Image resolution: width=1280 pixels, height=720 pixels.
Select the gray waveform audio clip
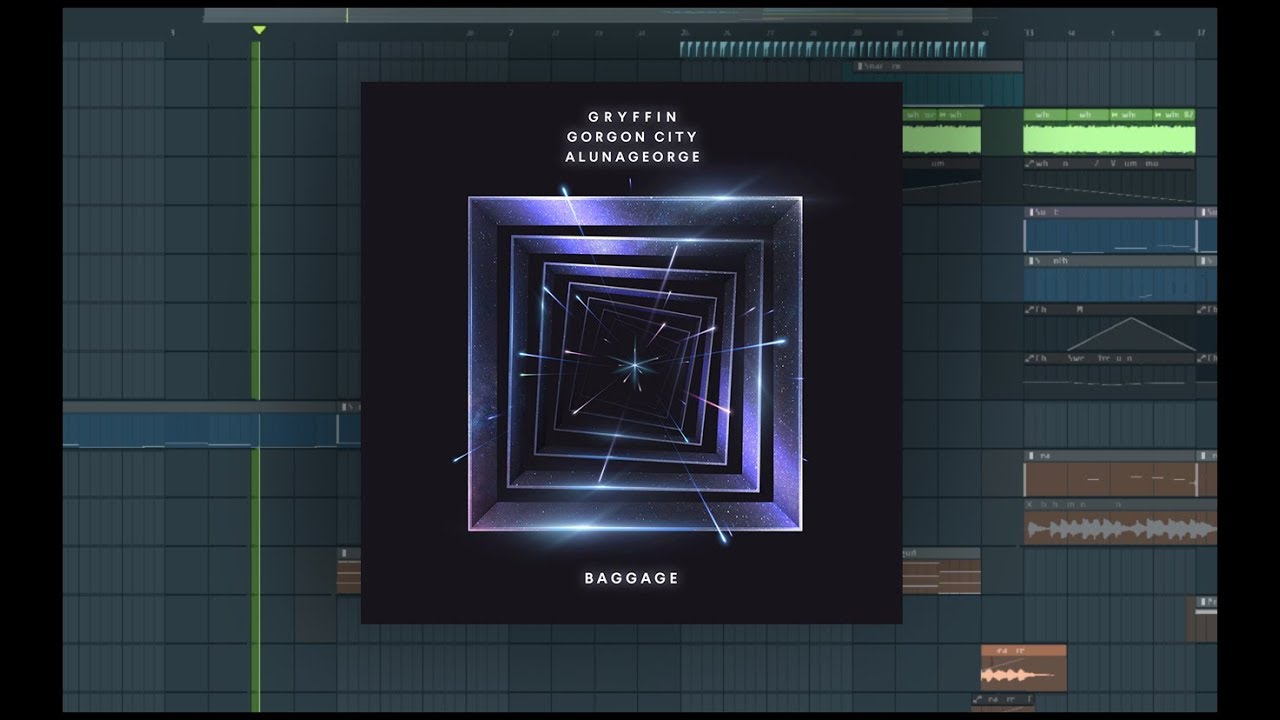1120,522
